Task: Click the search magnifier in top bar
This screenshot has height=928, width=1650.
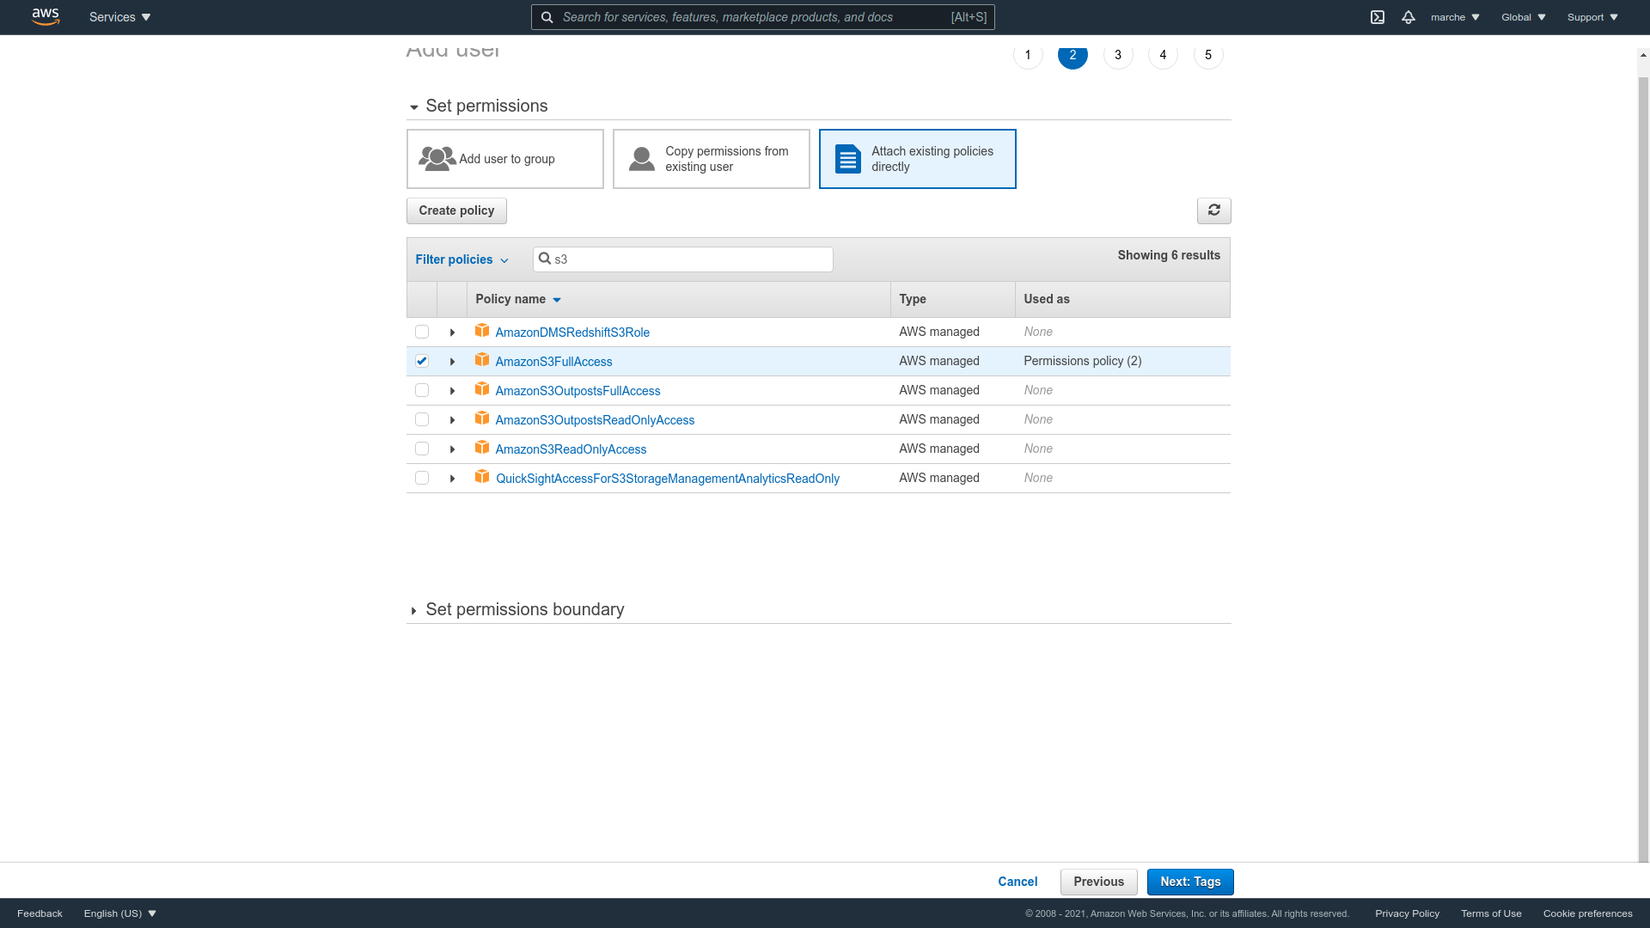Action: tap(547, 17)
